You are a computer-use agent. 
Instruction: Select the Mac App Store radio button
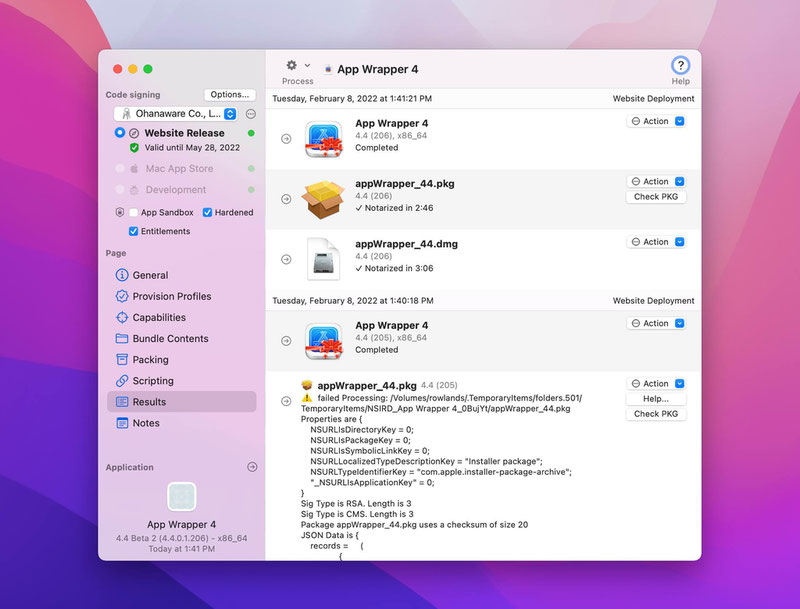point(120,168)
